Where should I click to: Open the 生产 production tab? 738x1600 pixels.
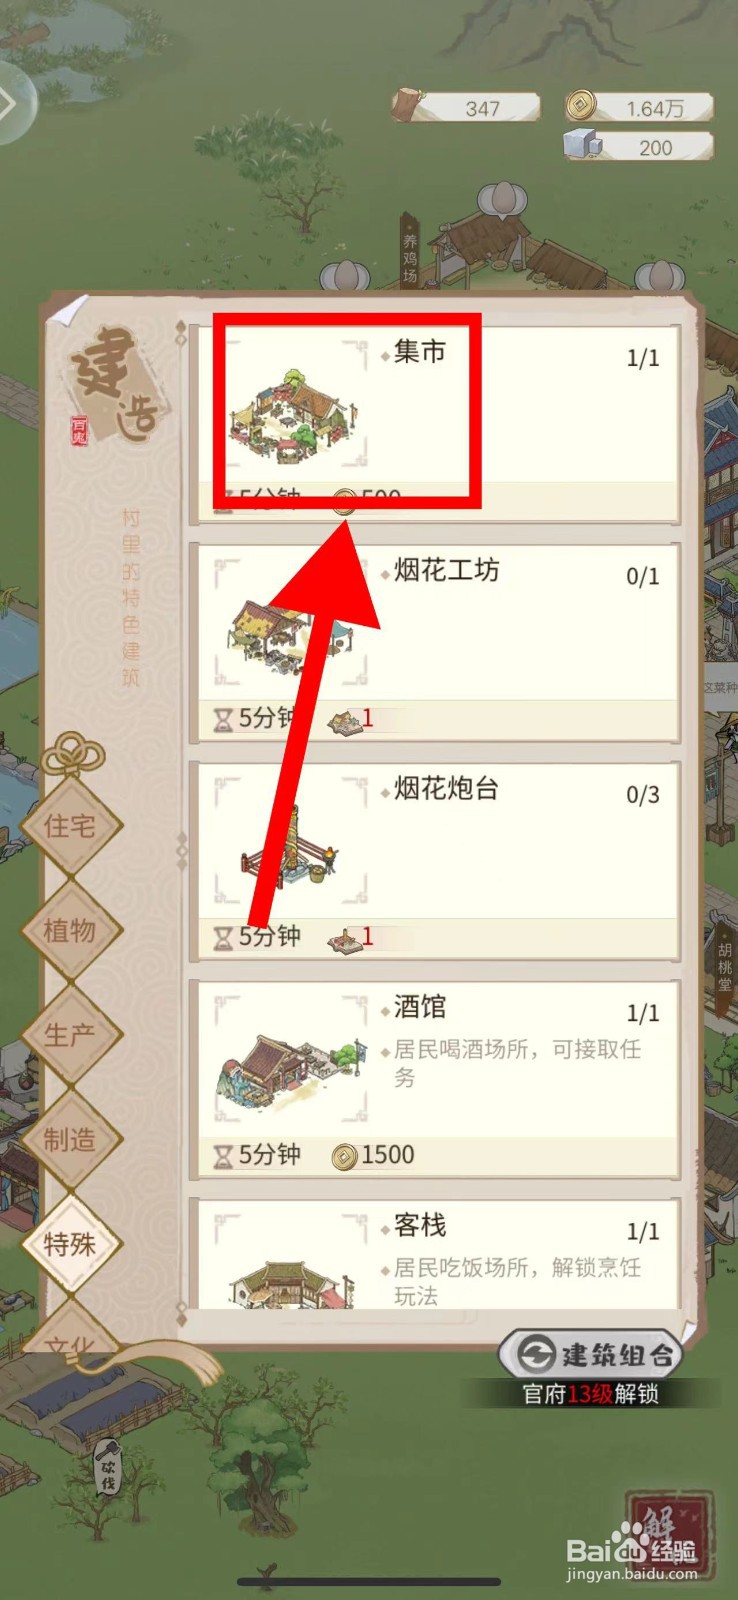click(x=70, y=1035)
